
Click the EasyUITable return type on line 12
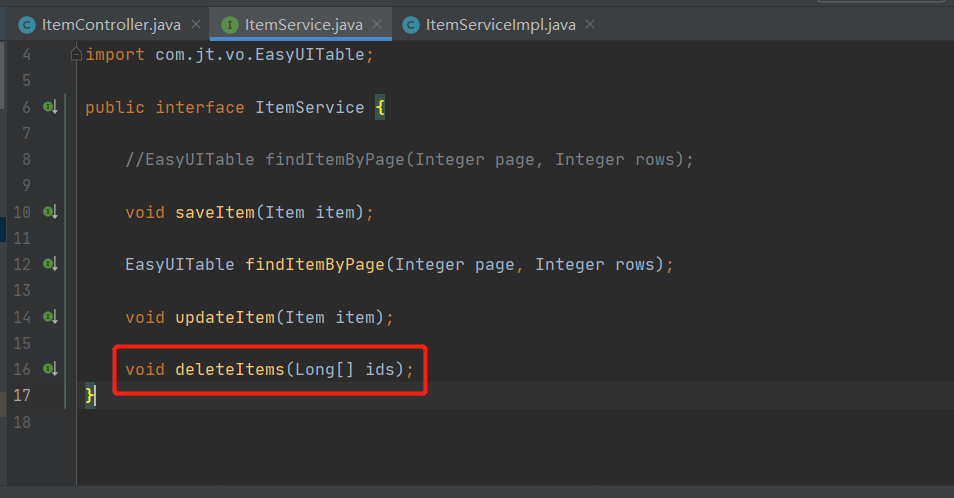pyautogui.click(x=179, y=265)
